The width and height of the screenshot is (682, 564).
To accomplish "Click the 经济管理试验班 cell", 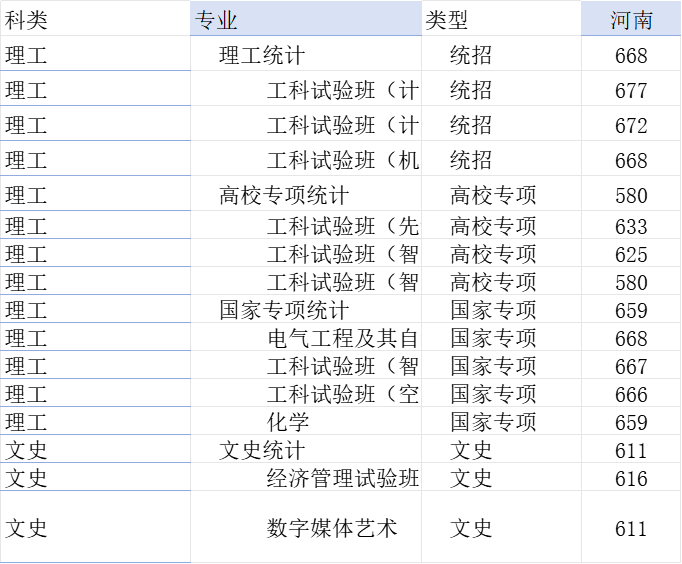I will (x=343, y=478).
